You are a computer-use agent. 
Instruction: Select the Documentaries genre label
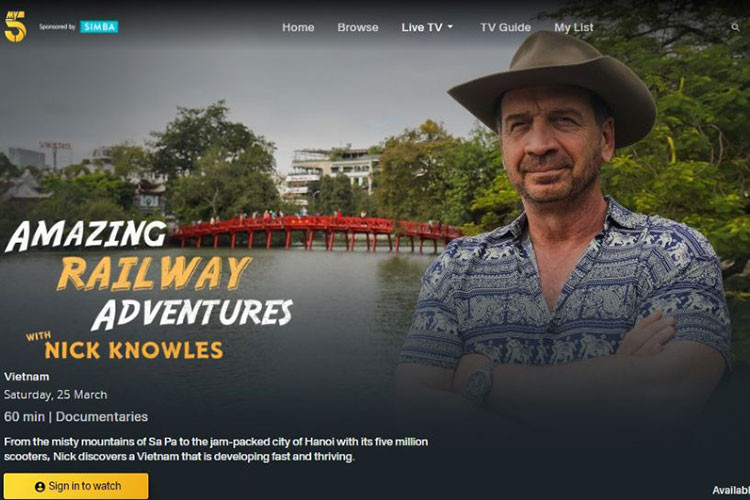point(102,417)
